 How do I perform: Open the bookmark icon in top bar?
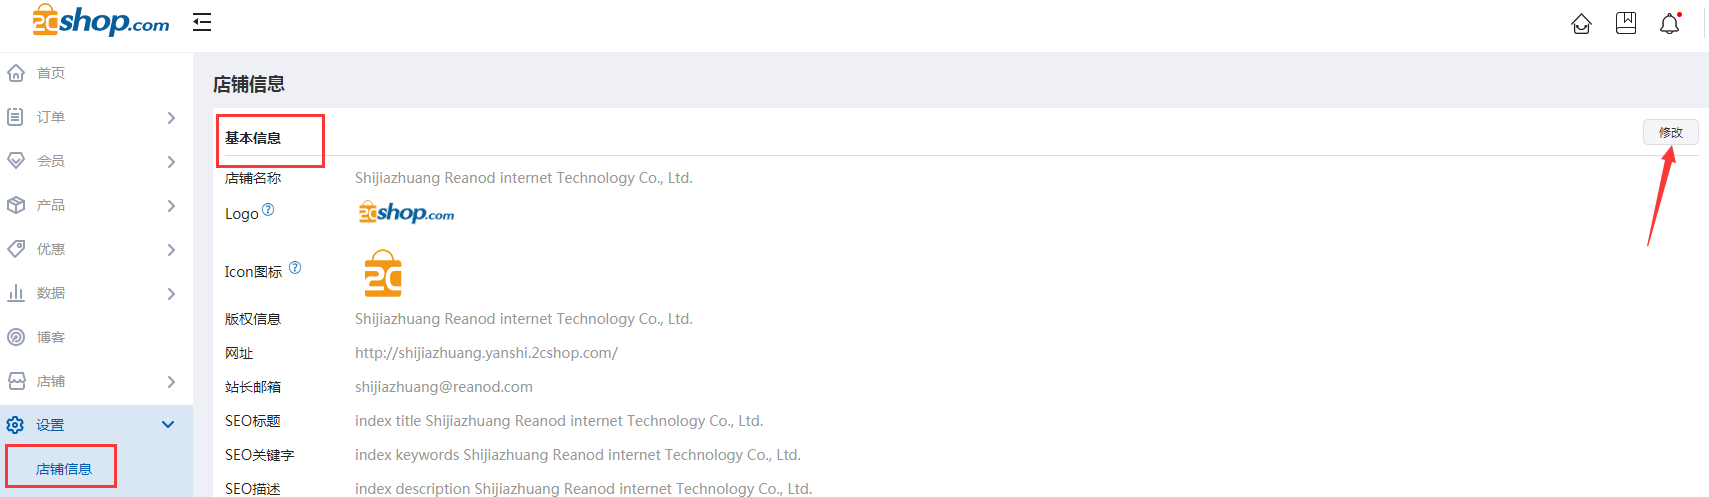click(x=1626, y=23)
